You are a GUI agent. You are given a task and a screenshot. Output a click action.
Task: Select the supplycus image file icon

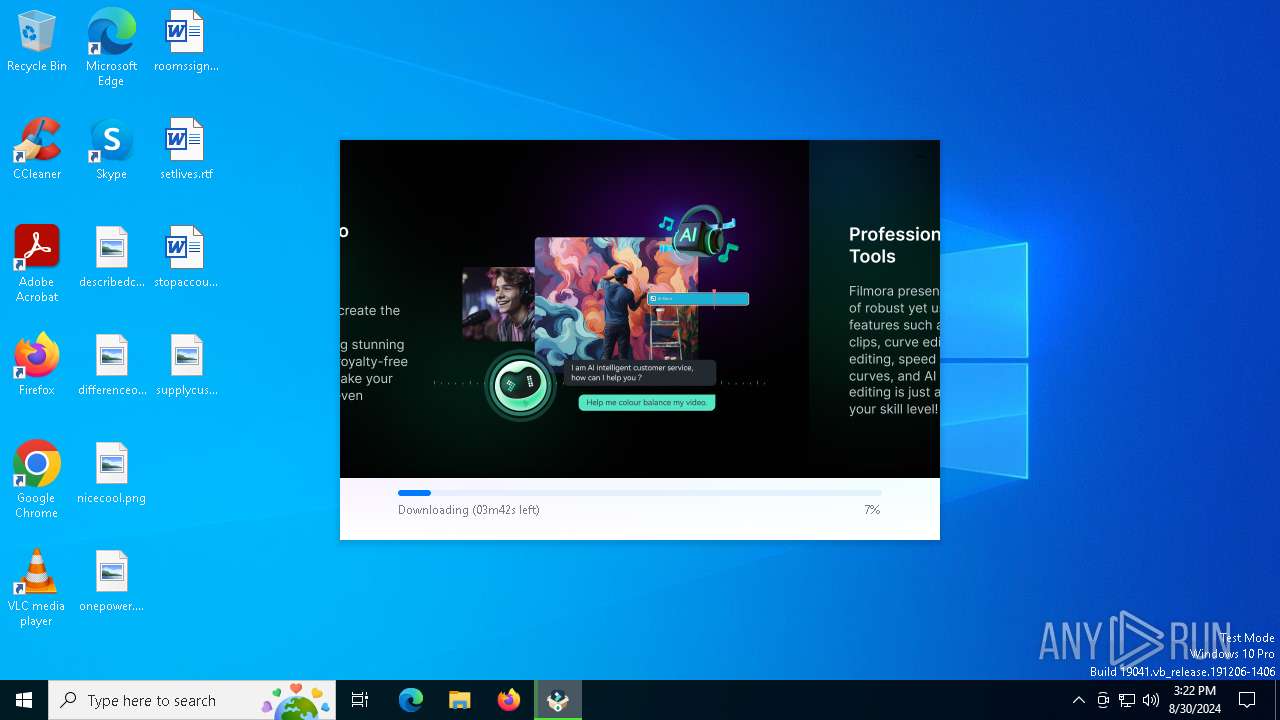[186, 366]
